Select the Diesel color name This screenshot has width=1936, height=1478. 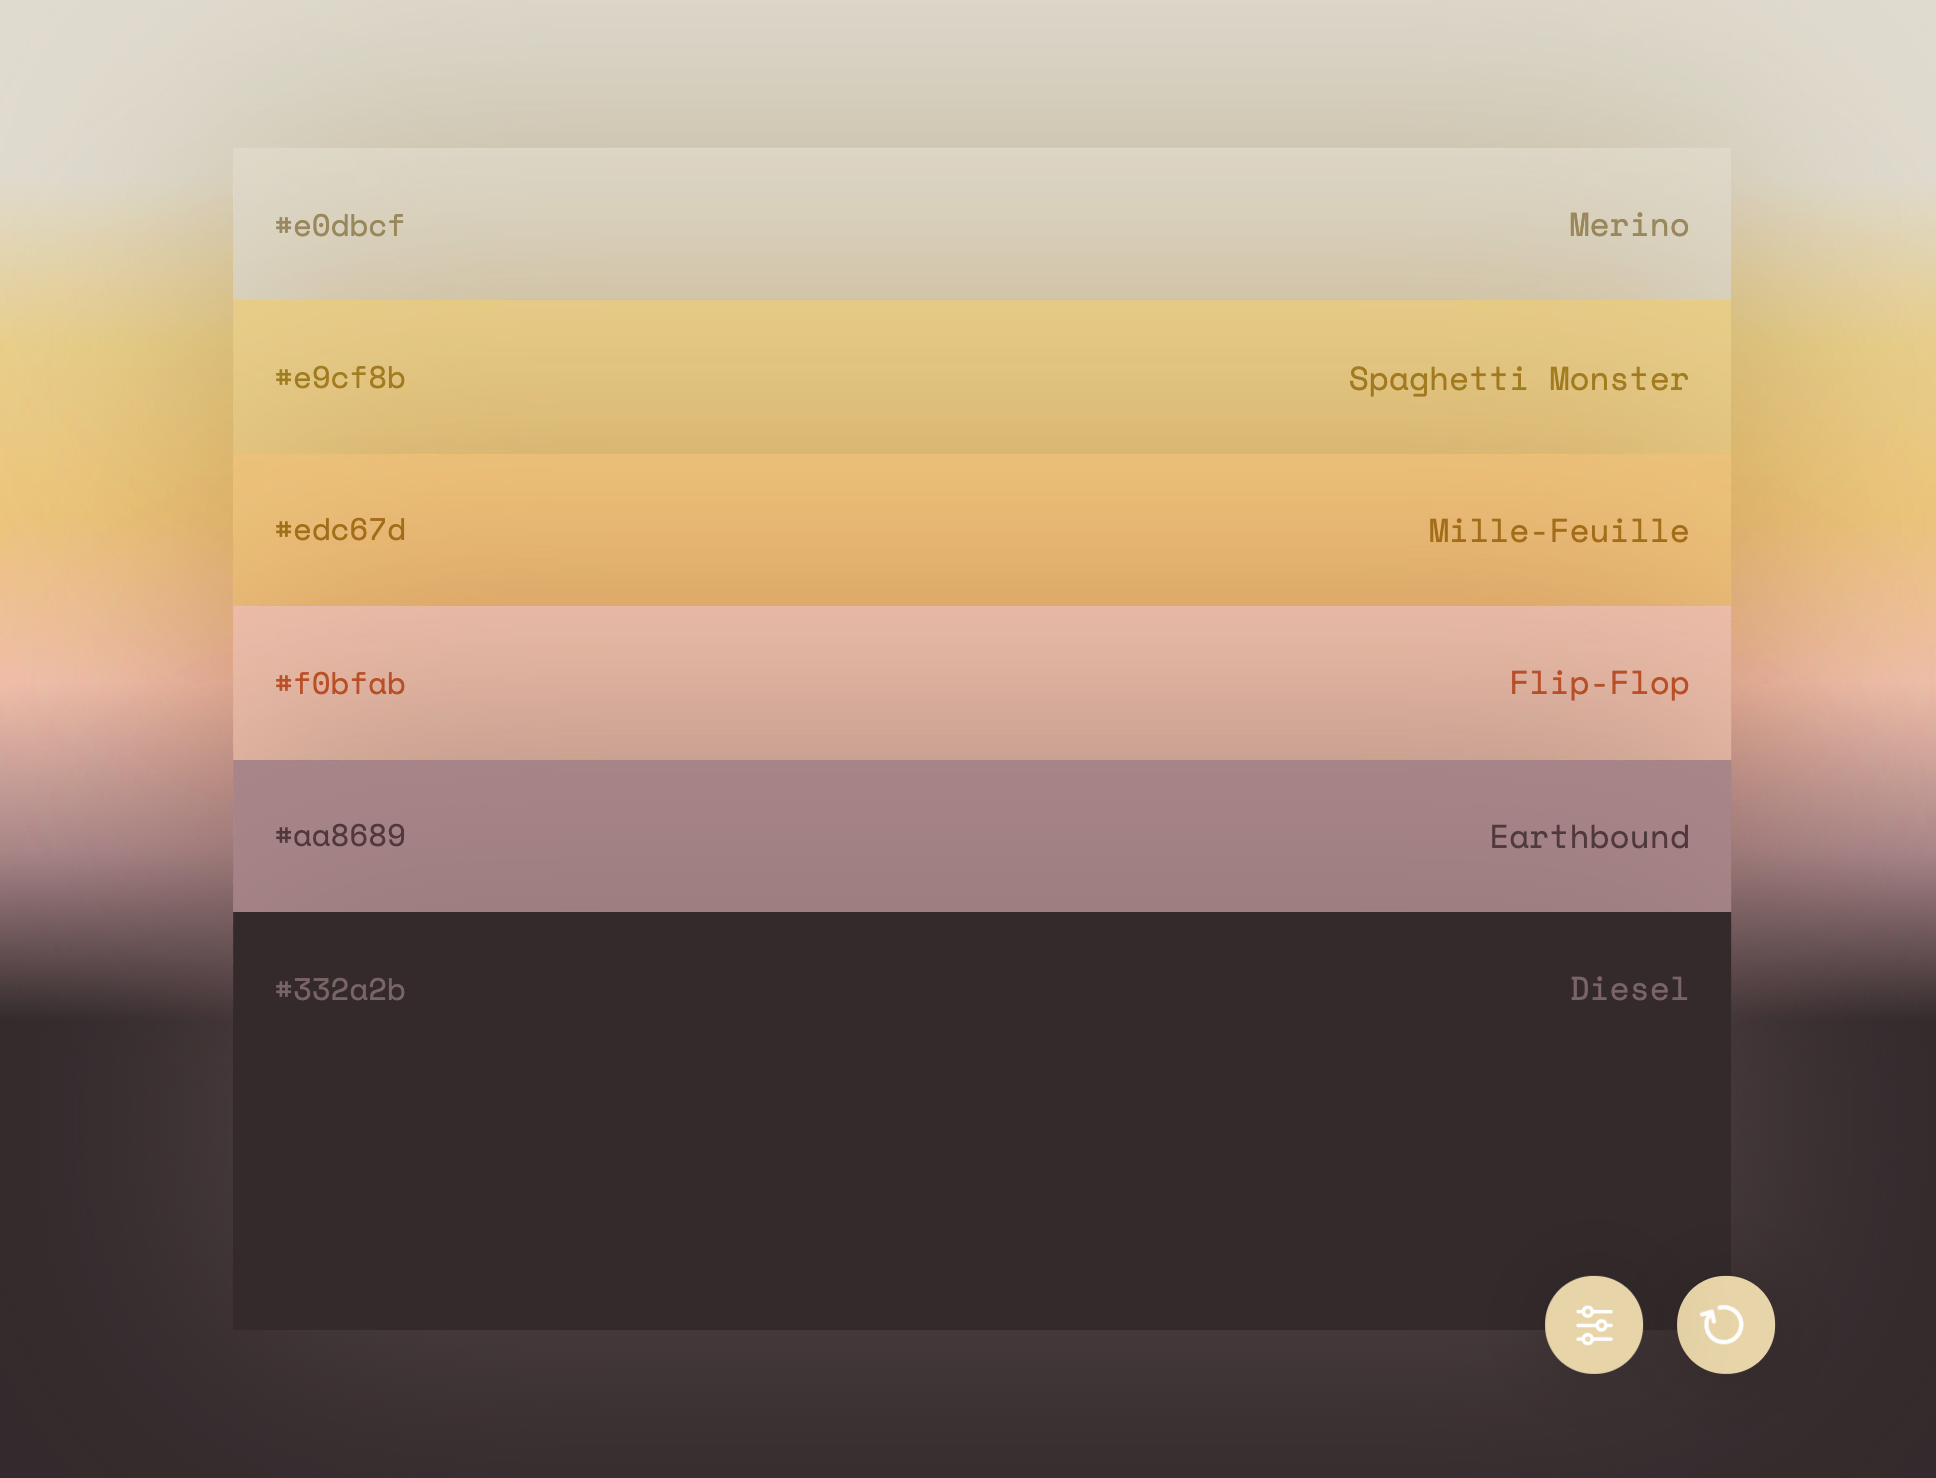(1628, 989)
